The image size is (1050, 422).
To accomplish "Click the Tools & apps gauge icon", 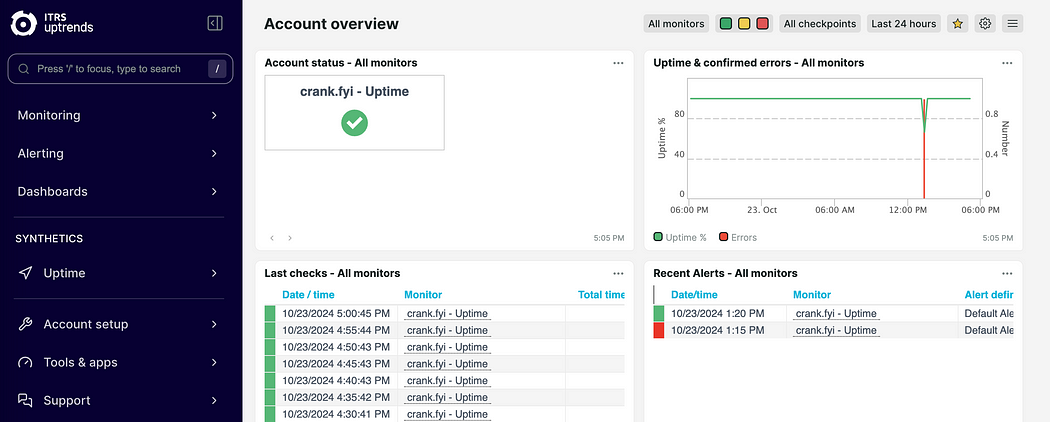I will 25,362.
